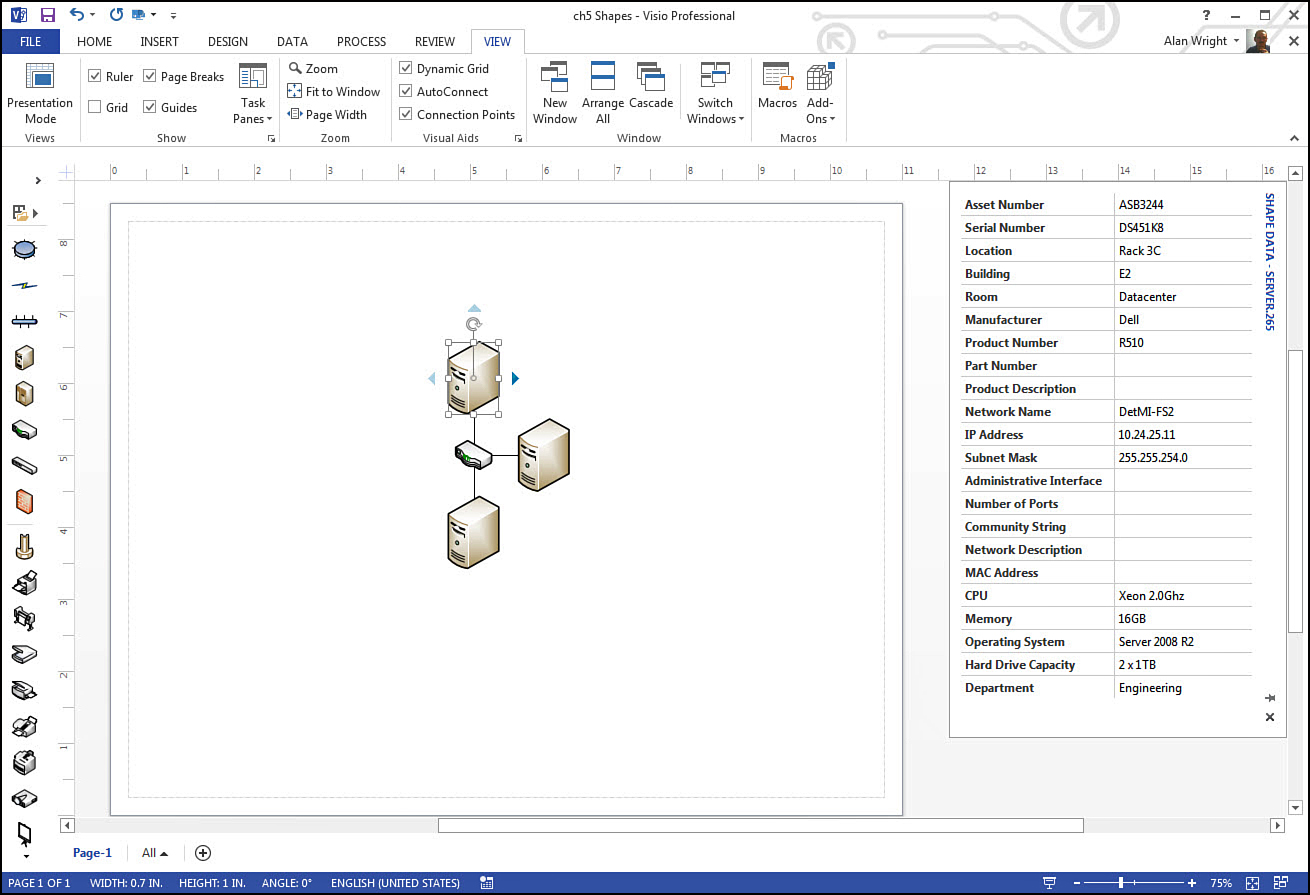
Task: Disable the Dynamic Grid option
Action: (x=405, y=68)
